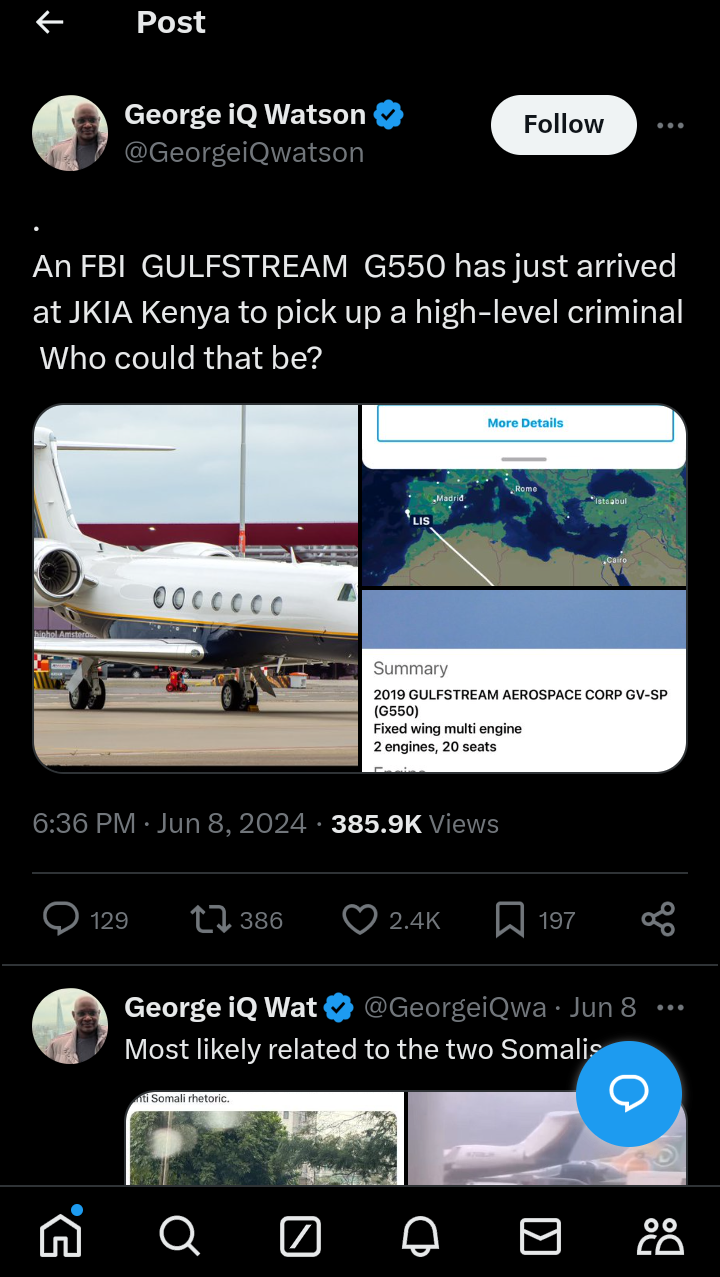Open Grok slash icon tab
Image resolution: width=720 pixels, height=1277 pixels.
[300, 1237]
